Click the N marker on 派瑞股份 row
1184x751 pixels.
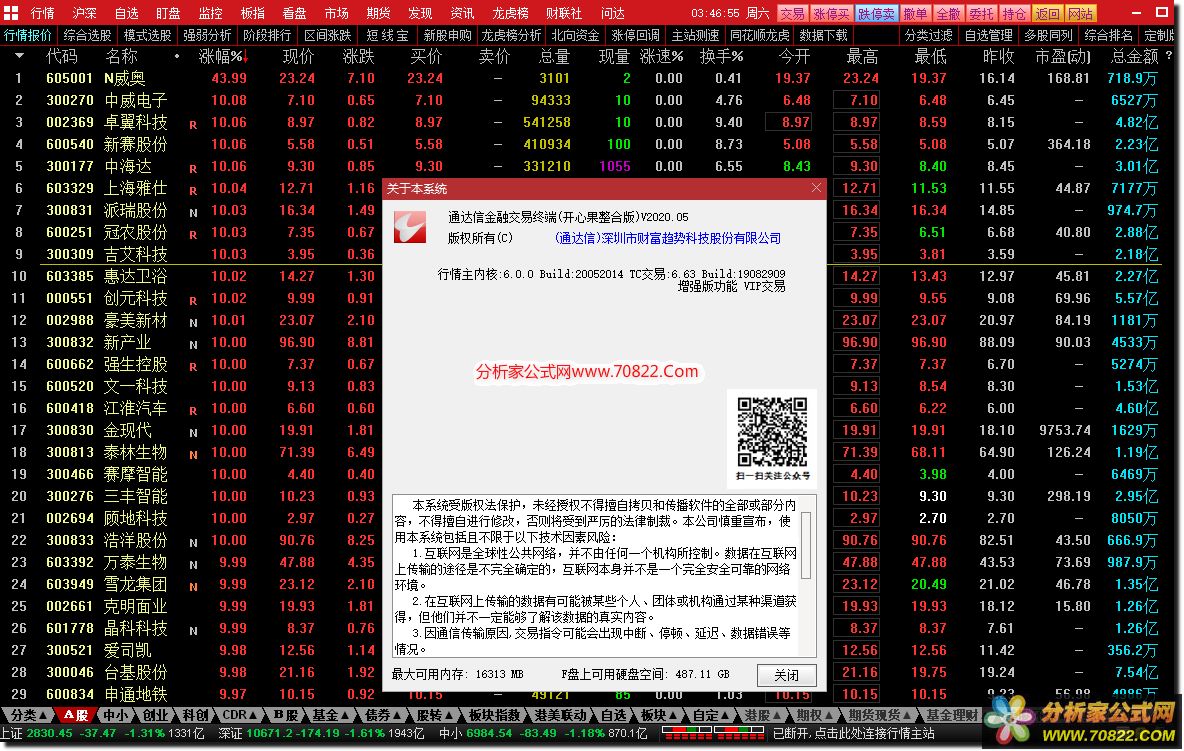coord(193,213)
